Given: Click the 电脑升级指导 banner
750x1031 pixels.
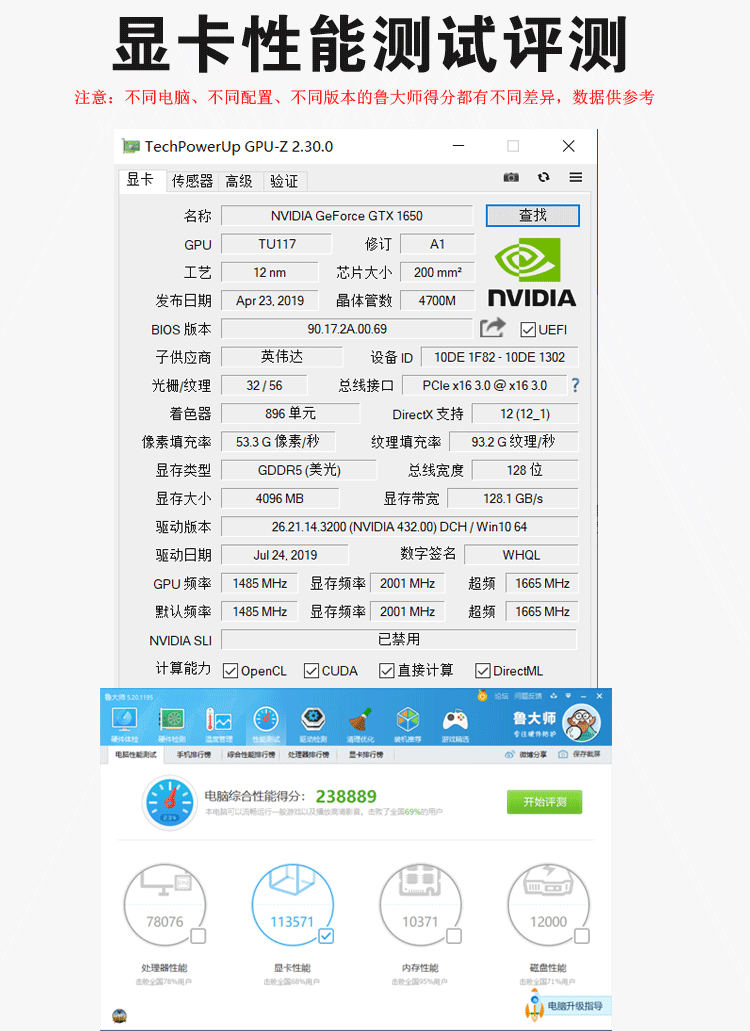Looking at the screenshot, I should tap(574, 1006).
